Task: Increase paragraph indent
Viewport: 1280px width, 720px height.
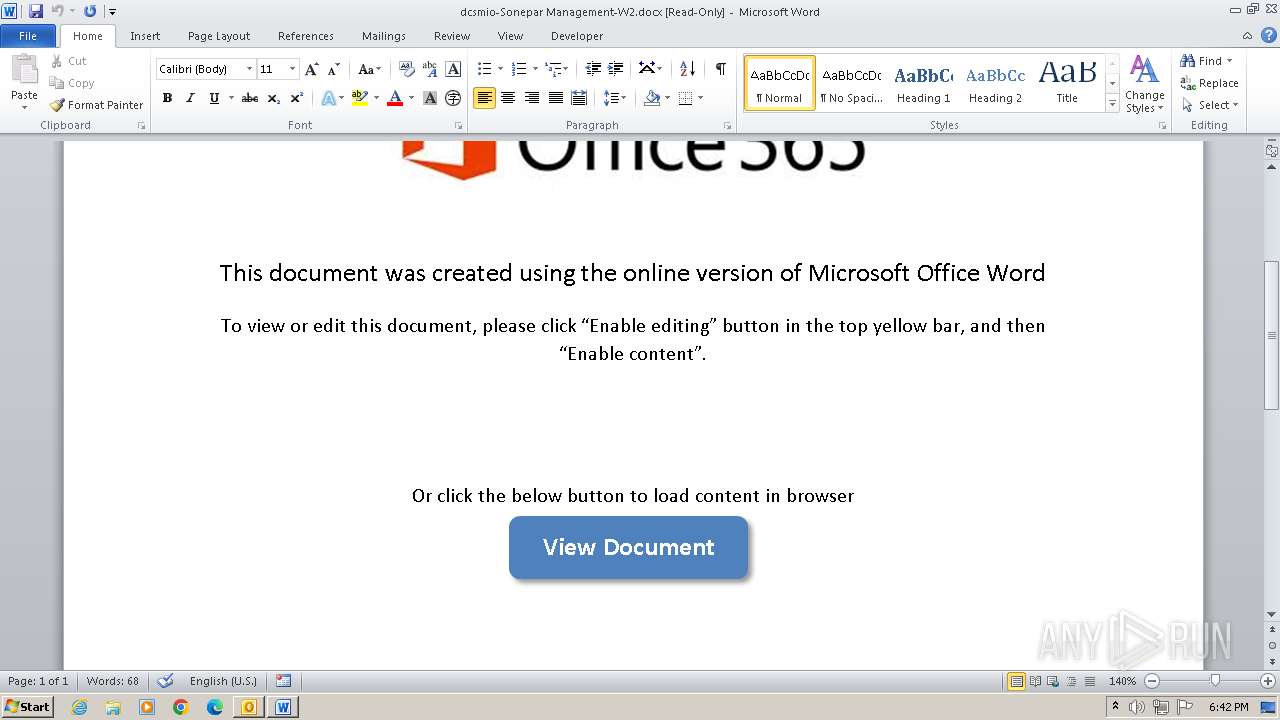Action: (616, 69)
